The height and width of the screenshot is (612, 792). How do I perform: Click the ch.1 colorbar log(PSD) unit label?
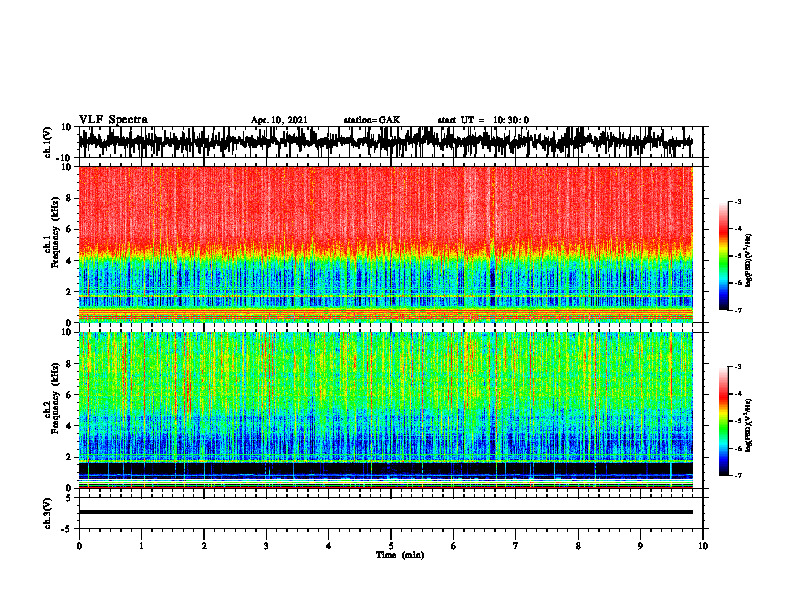(x=749, y=261)
